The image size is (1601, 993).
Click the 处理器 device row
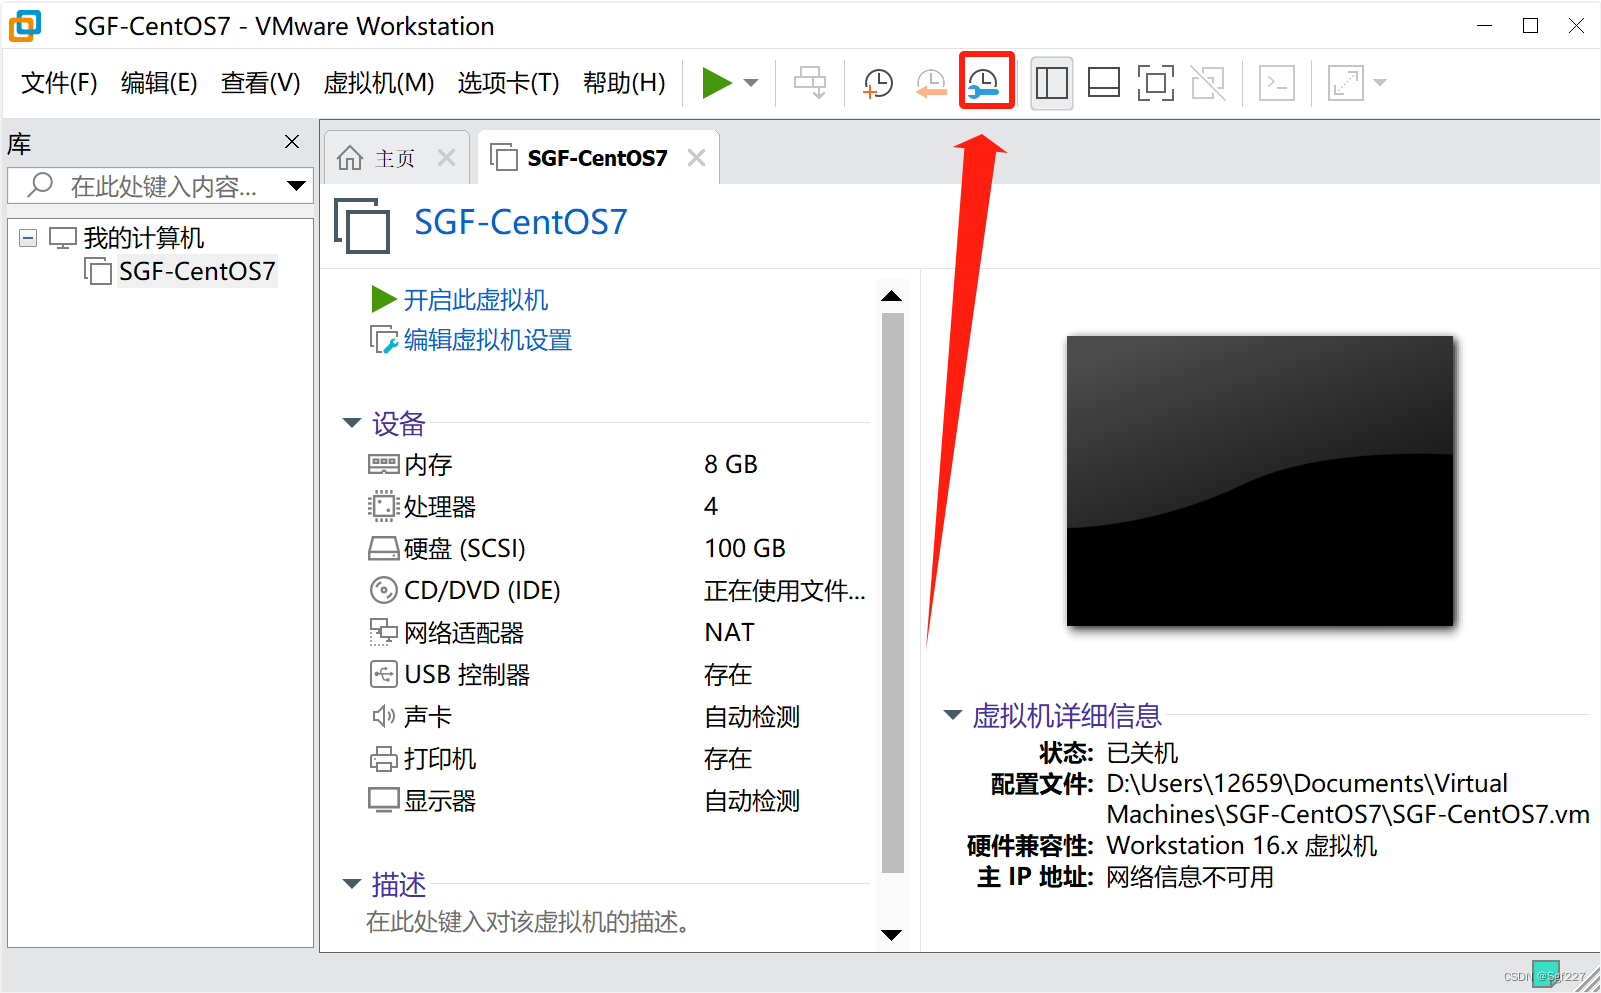(617, 507)
